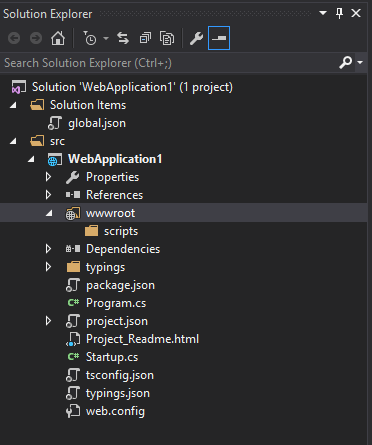Viewport: 372px width, 445px height.
Task: Select the wwwroot folder
Action: tap(110, 213)
